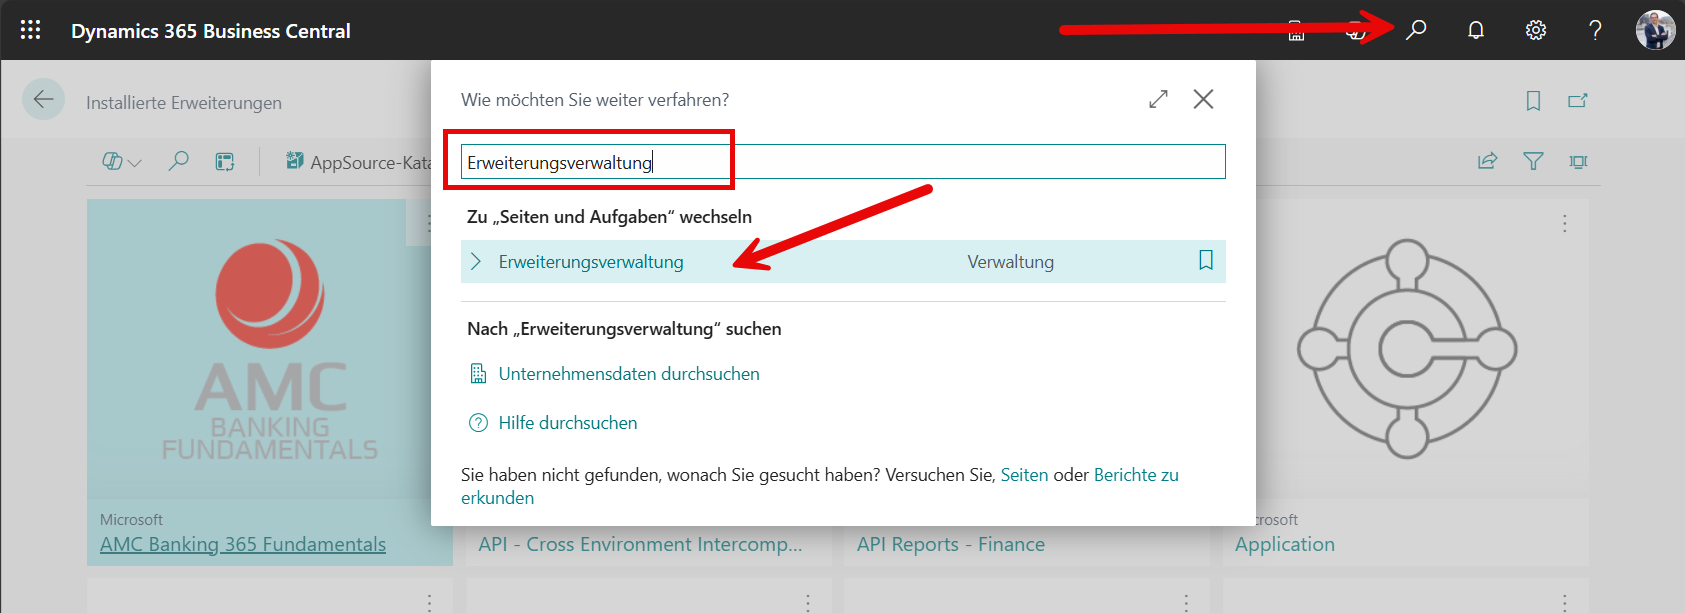Screen dimensions: 1685x613
Task: Click the Microsoft publisher under AMC Banking
Action: coord(131,520)
